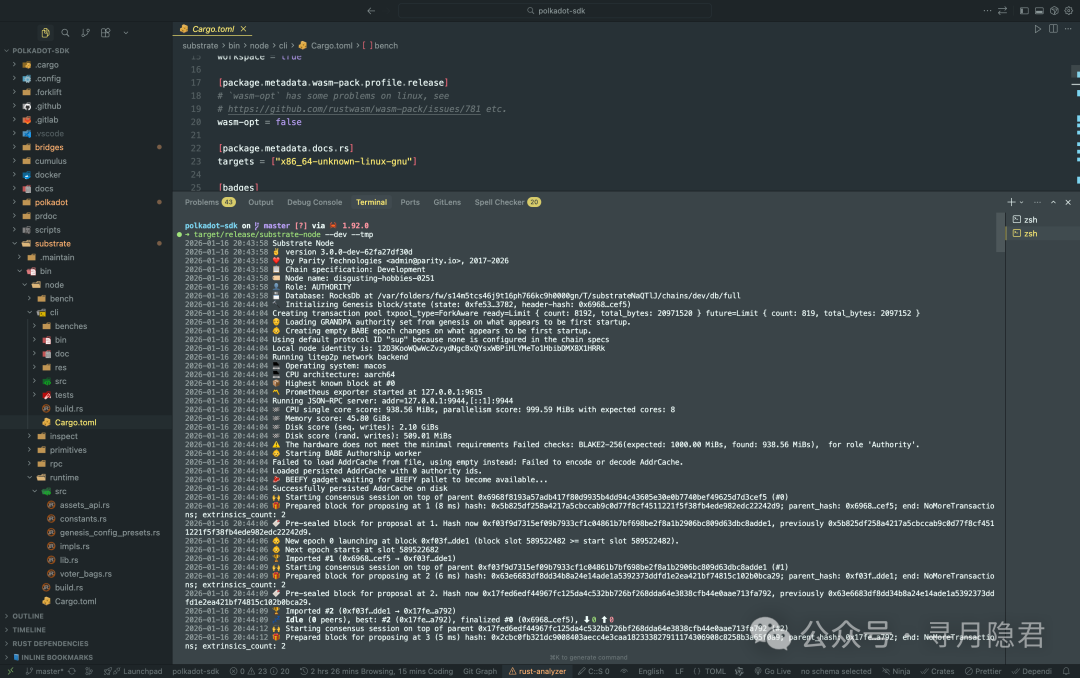Image resolution: width=1080 pixels, height=678 pixels.
Task: Open the terminal launch profile dropdown
Action: coord(1022,202)
